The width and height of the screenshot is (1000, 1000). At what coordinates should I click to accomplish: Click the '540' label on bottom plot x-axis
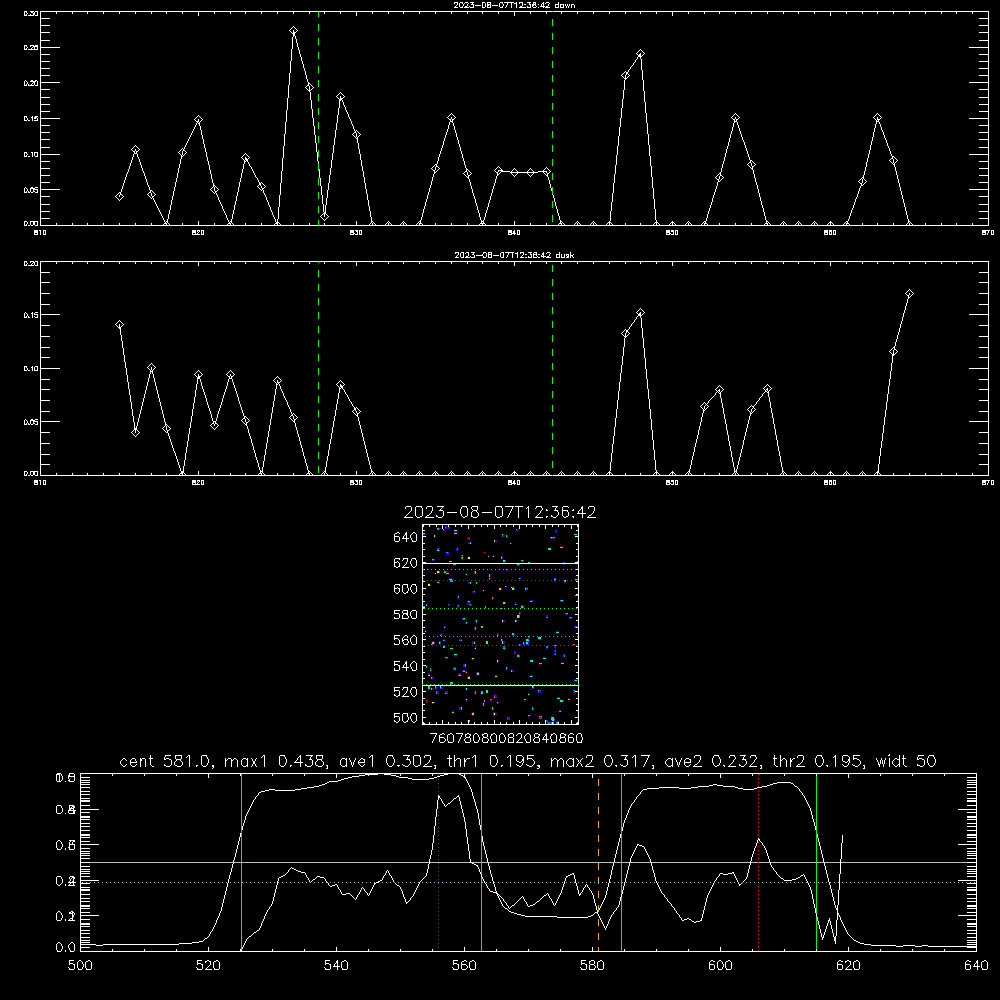pyautogui.click(x=336, y=966)
